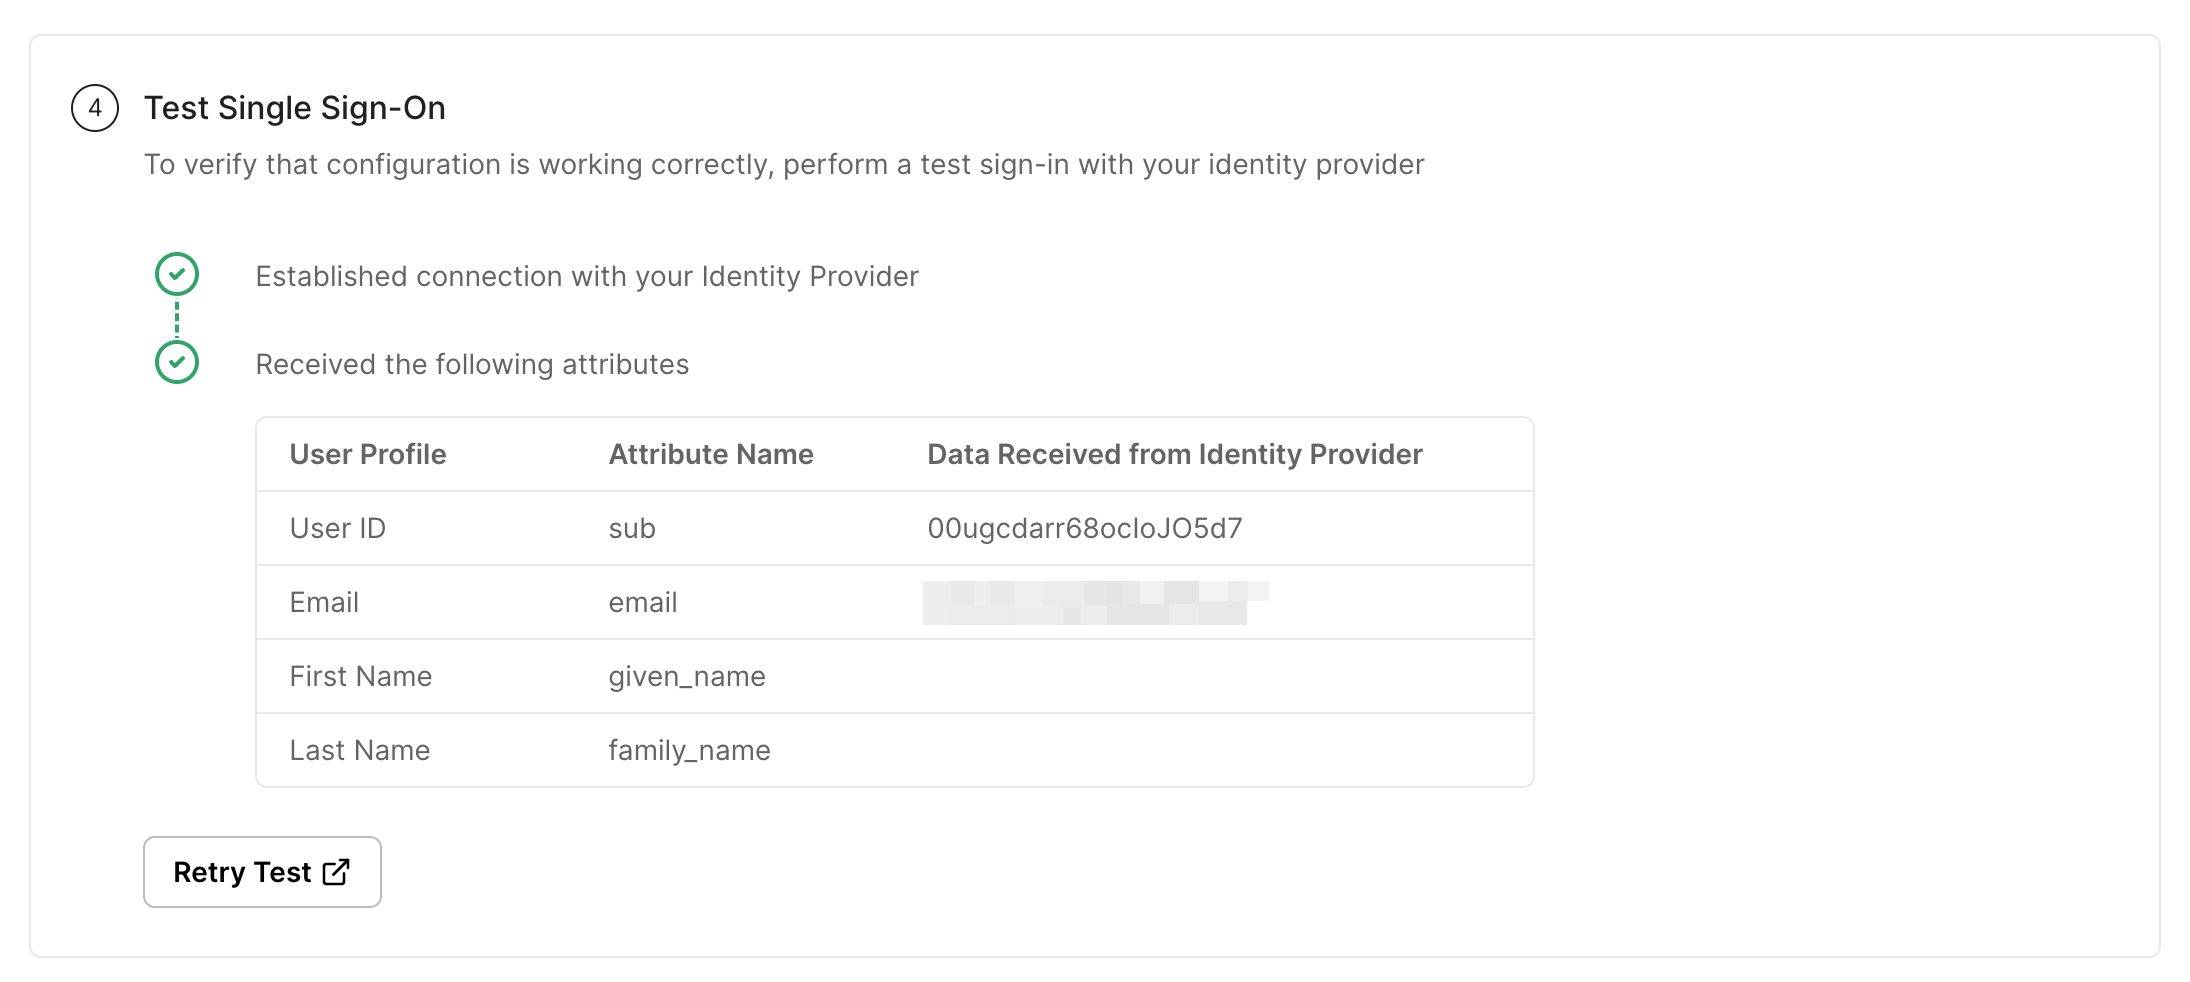Click the verification description text under the heading

click(x=784, y=164)
